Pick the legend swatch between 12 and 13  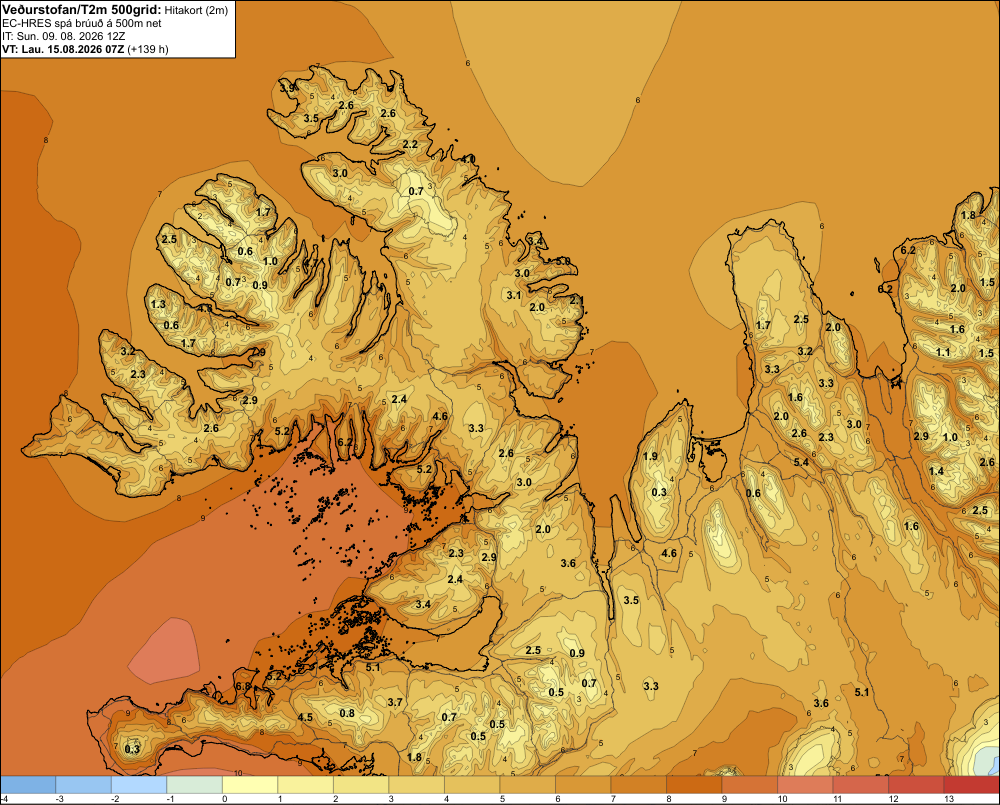[x=916, y=785]
